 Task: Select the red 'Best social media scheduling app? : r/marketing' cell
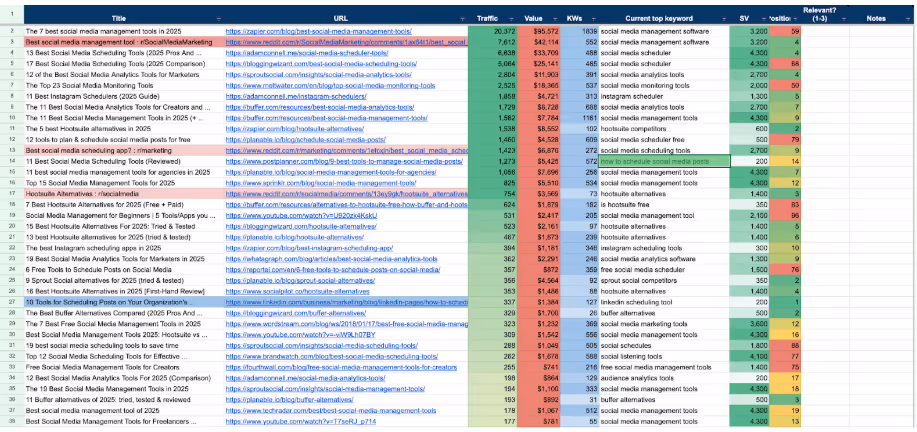(123, 150)
